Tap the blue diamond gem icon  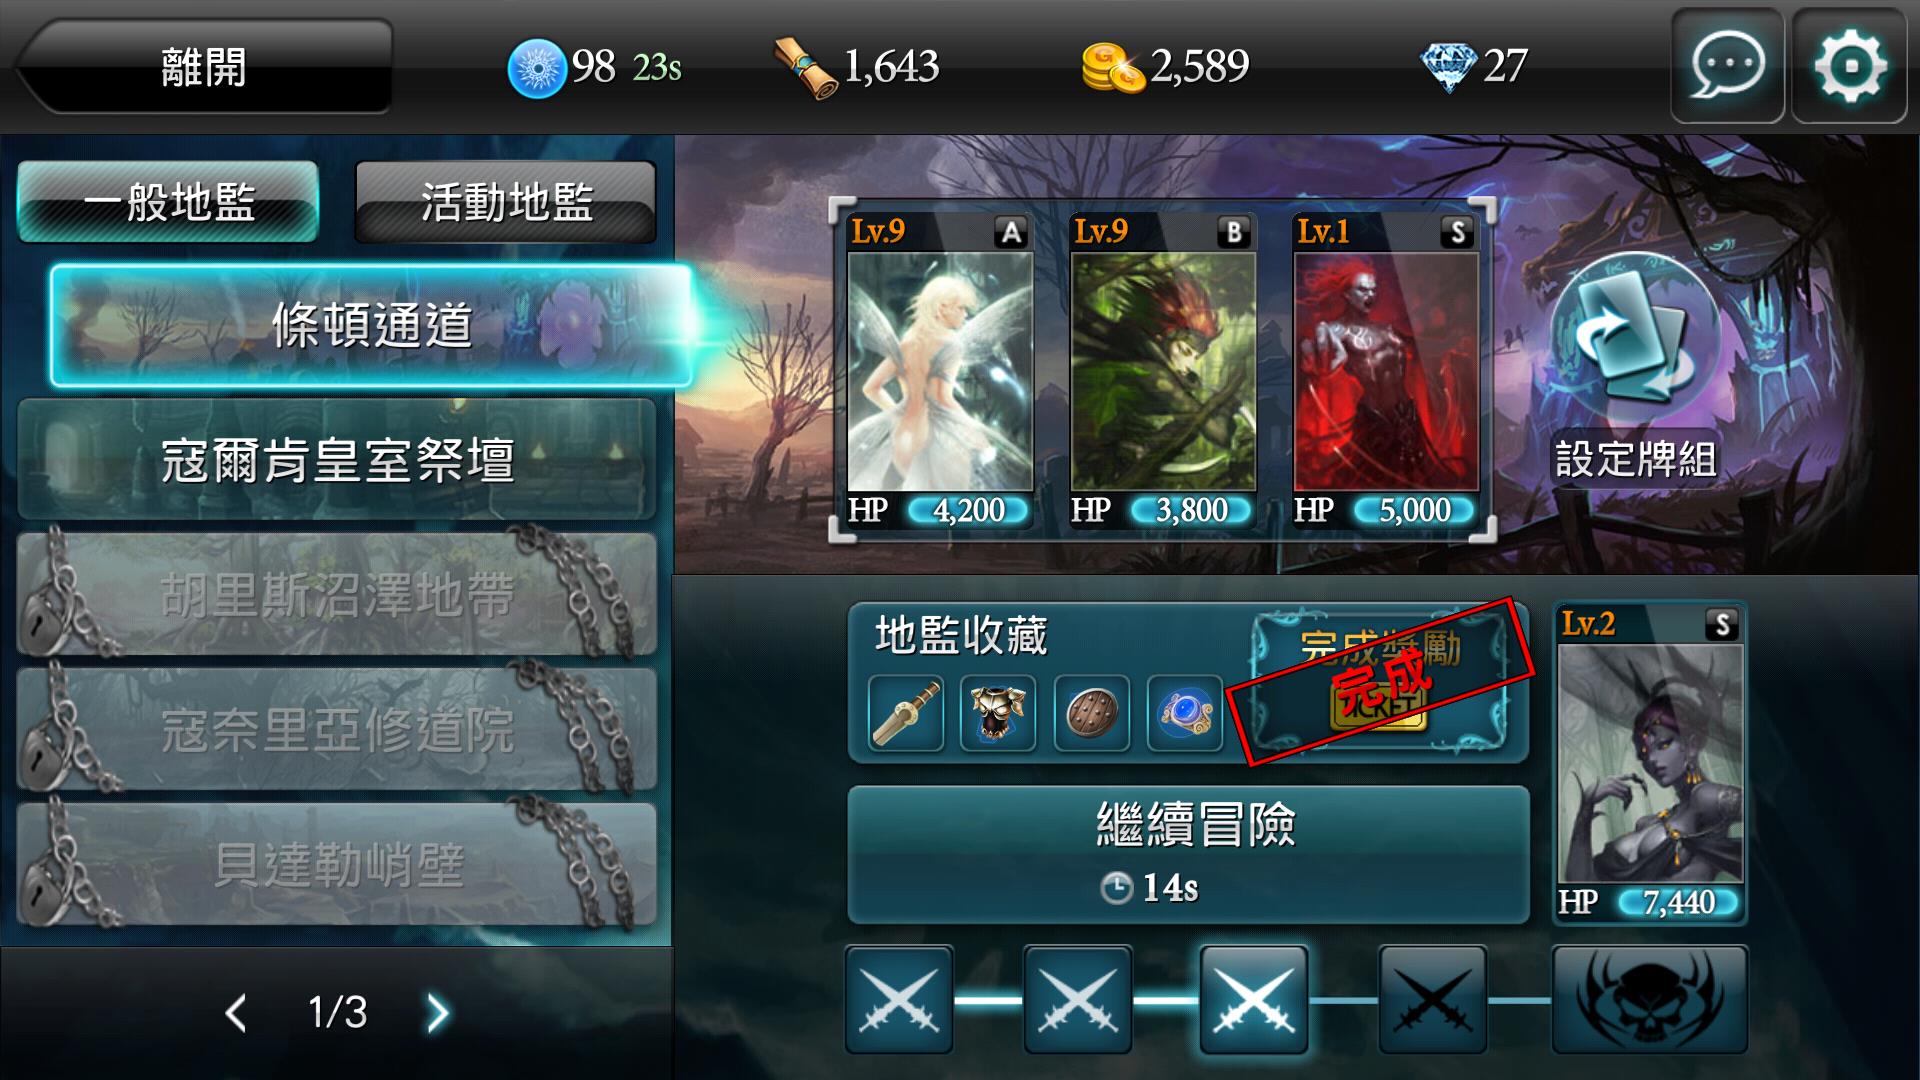pyautogui.click(x=1448, y=67)
